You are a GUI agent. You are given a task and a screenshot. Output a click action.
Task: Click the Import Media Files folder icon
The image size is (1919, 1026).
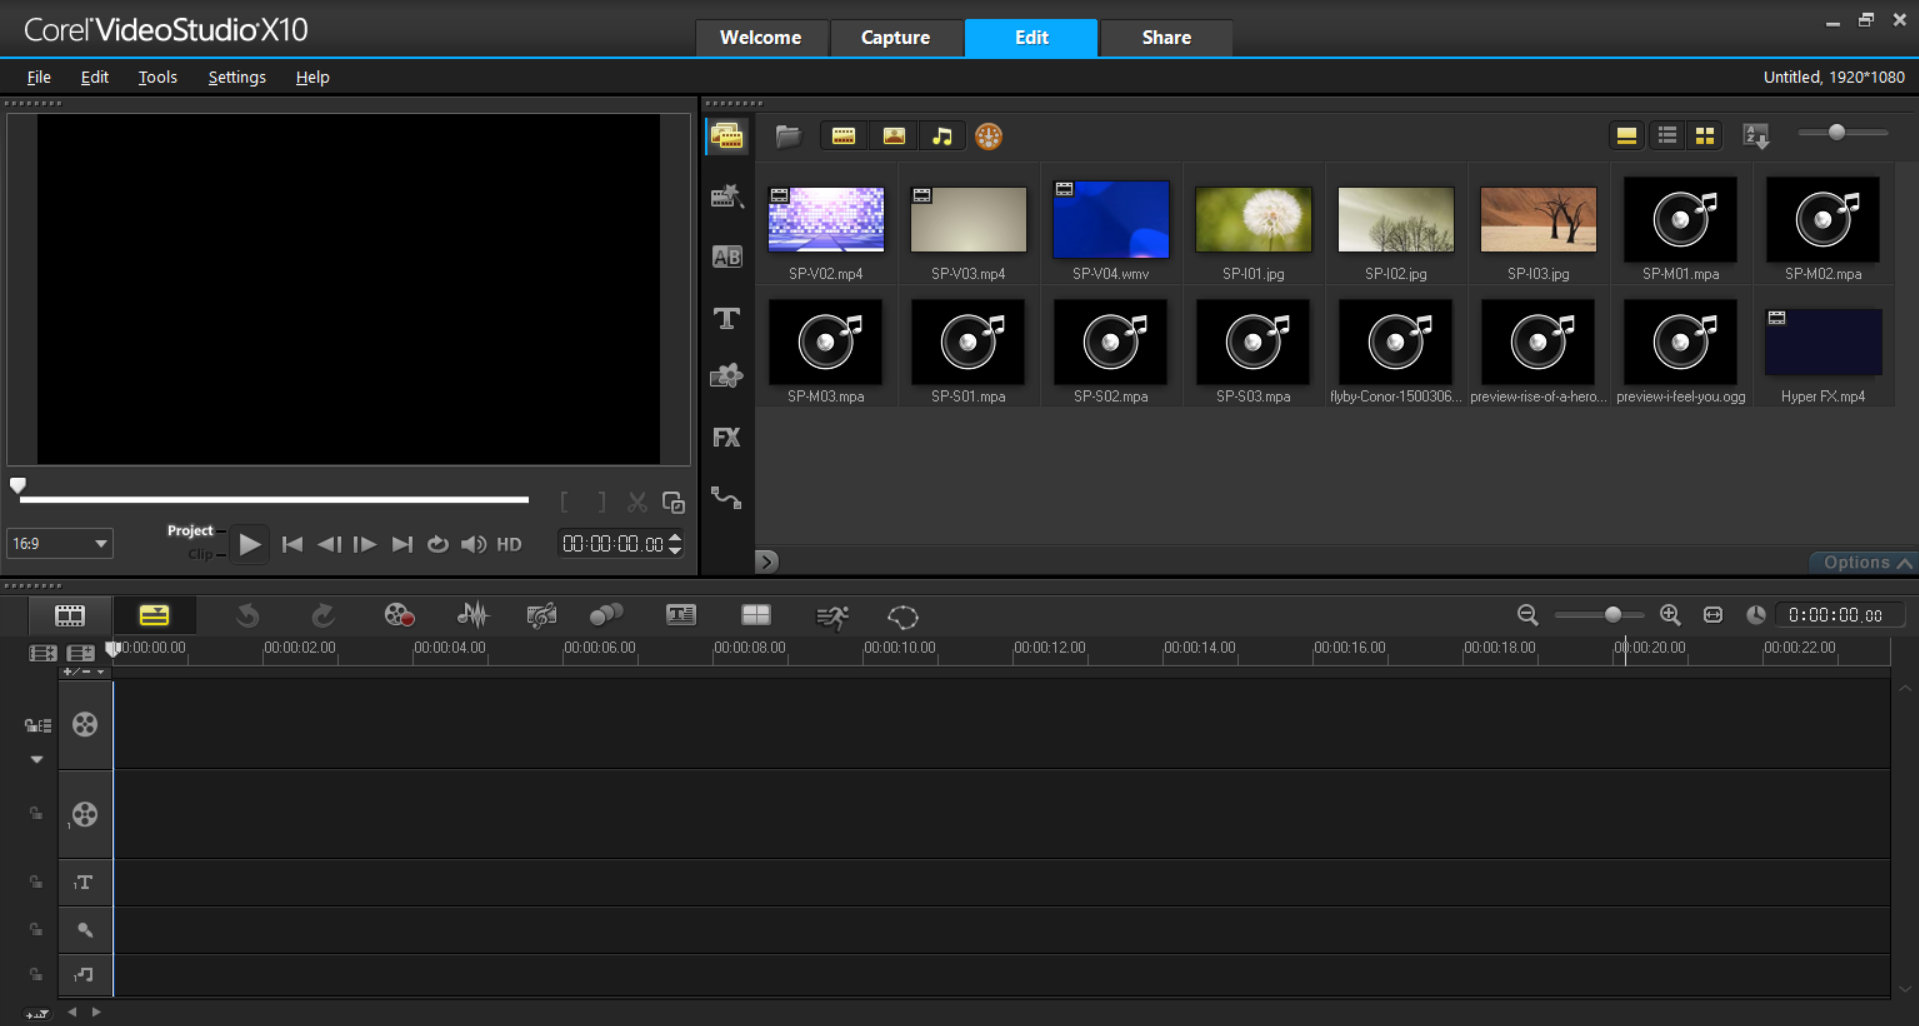coord(788,136)
